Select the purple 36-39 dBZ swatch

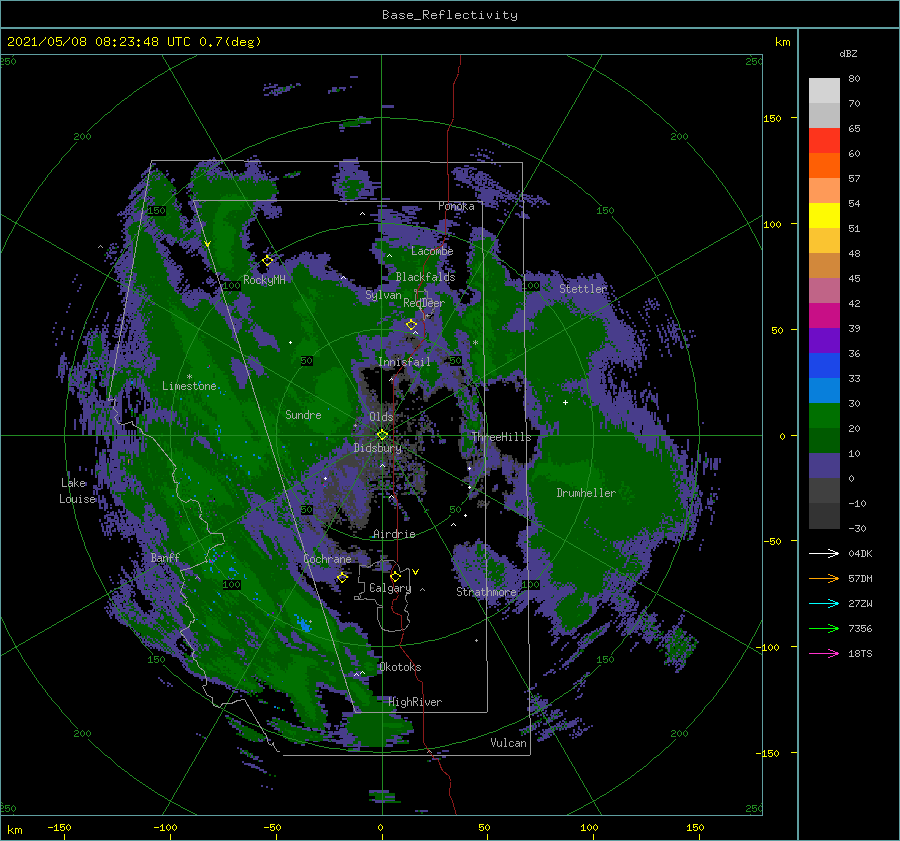point(824,340)
